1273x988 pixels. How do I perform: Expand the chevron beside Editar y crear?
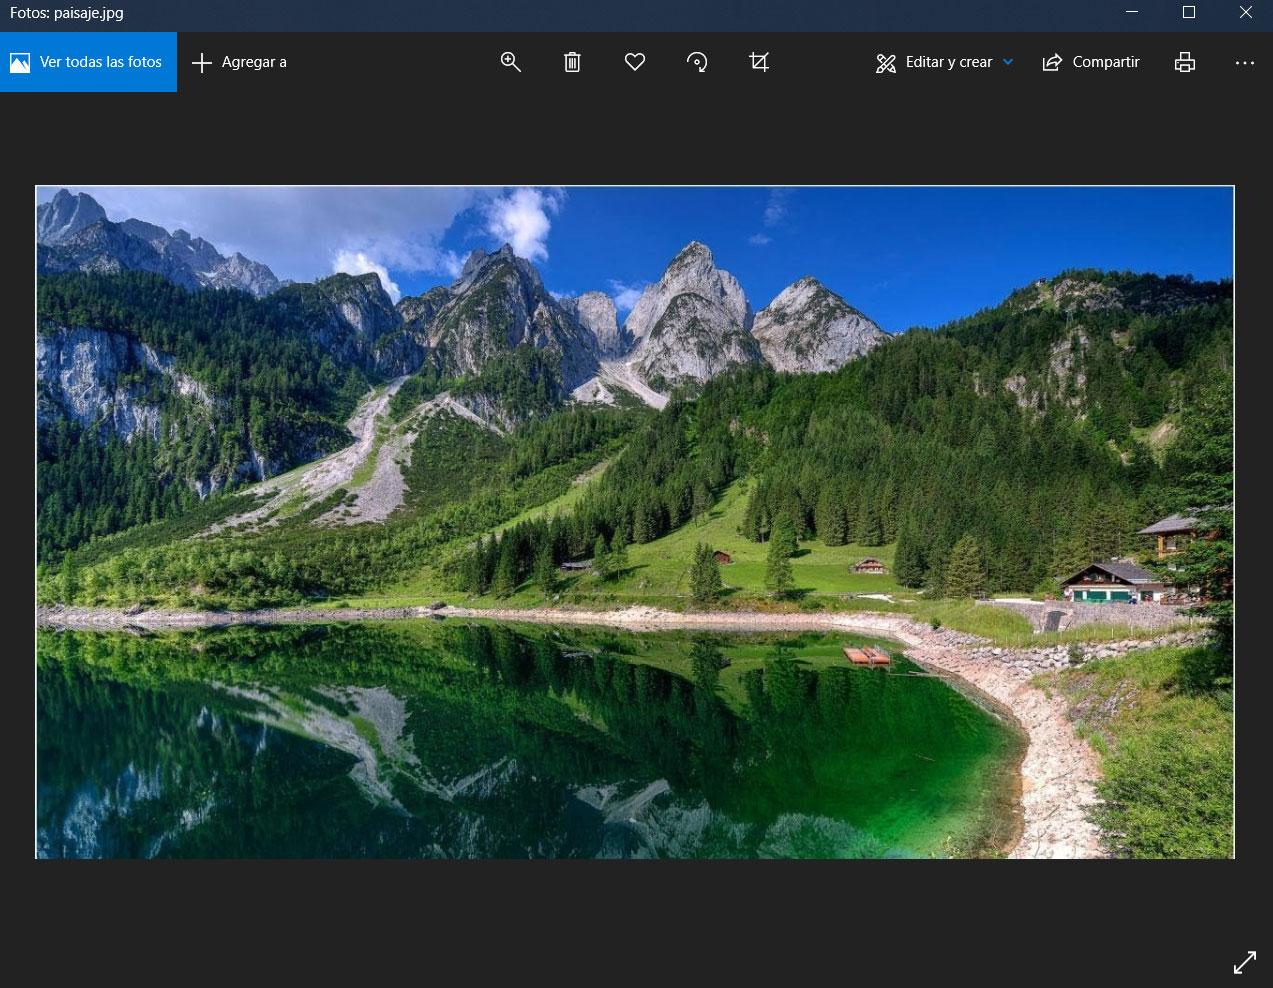(1008, 62)
